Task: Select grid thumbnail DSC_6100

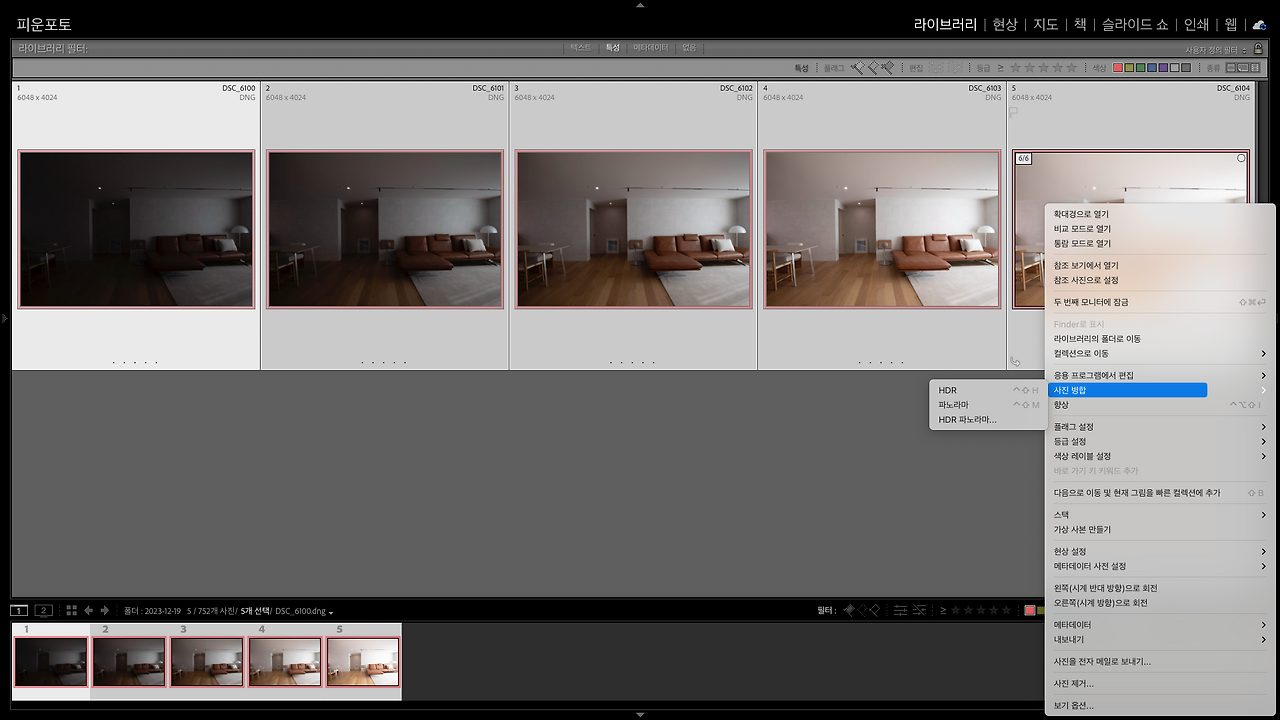Action: pyautogui.click(x=136, y=229)
